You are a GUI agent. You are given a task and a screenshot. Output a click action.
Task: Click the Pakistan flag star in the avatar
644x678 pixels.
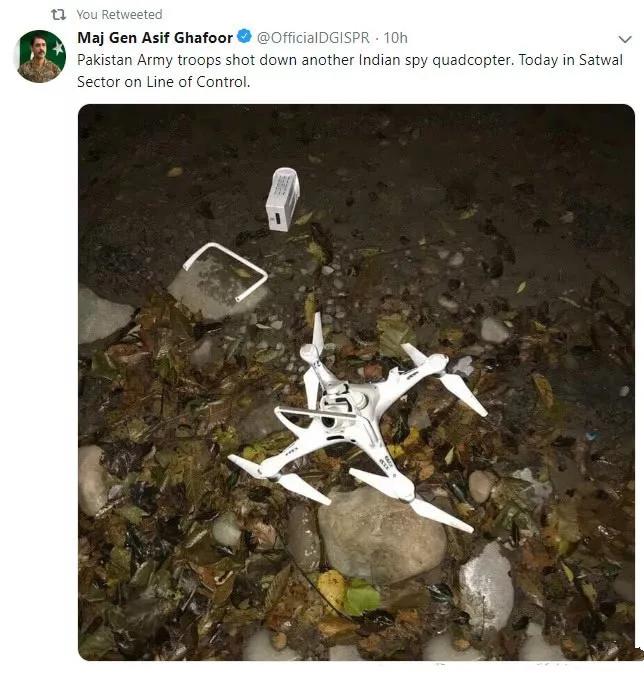[x=58, y=48]
